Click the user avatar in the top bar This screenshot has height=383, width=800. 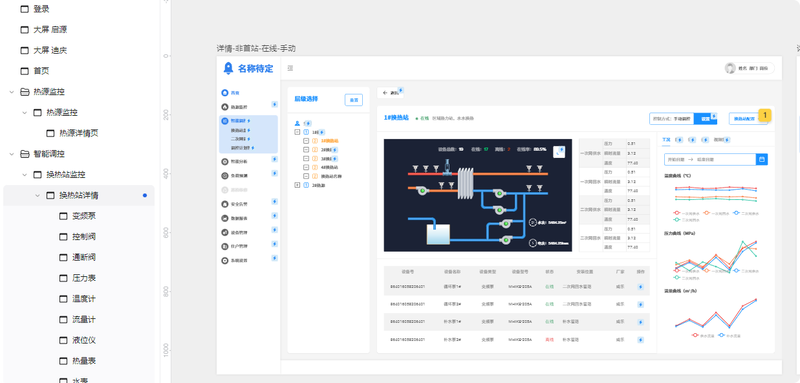pos(730,68)
